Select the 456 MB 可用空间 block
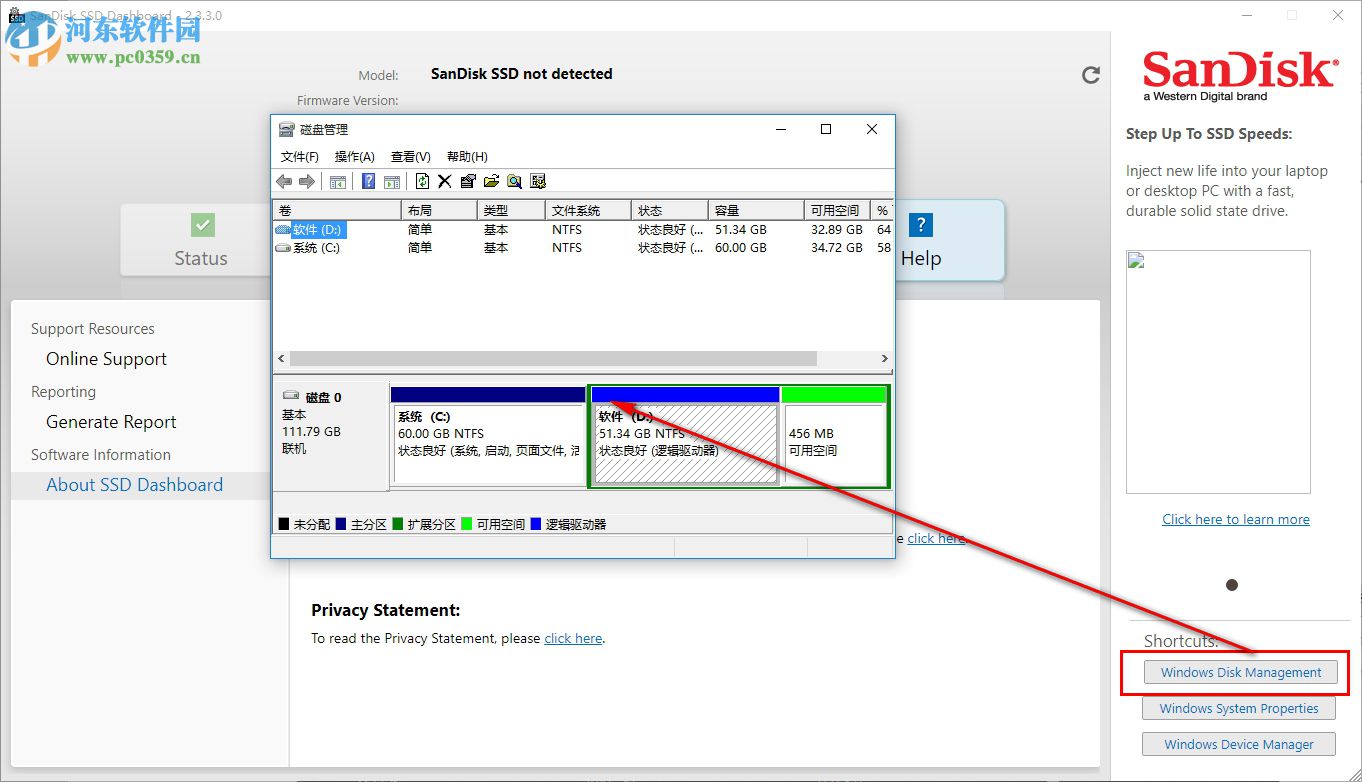Viewport: 1362px width, 782px height. tap(835, 436)
